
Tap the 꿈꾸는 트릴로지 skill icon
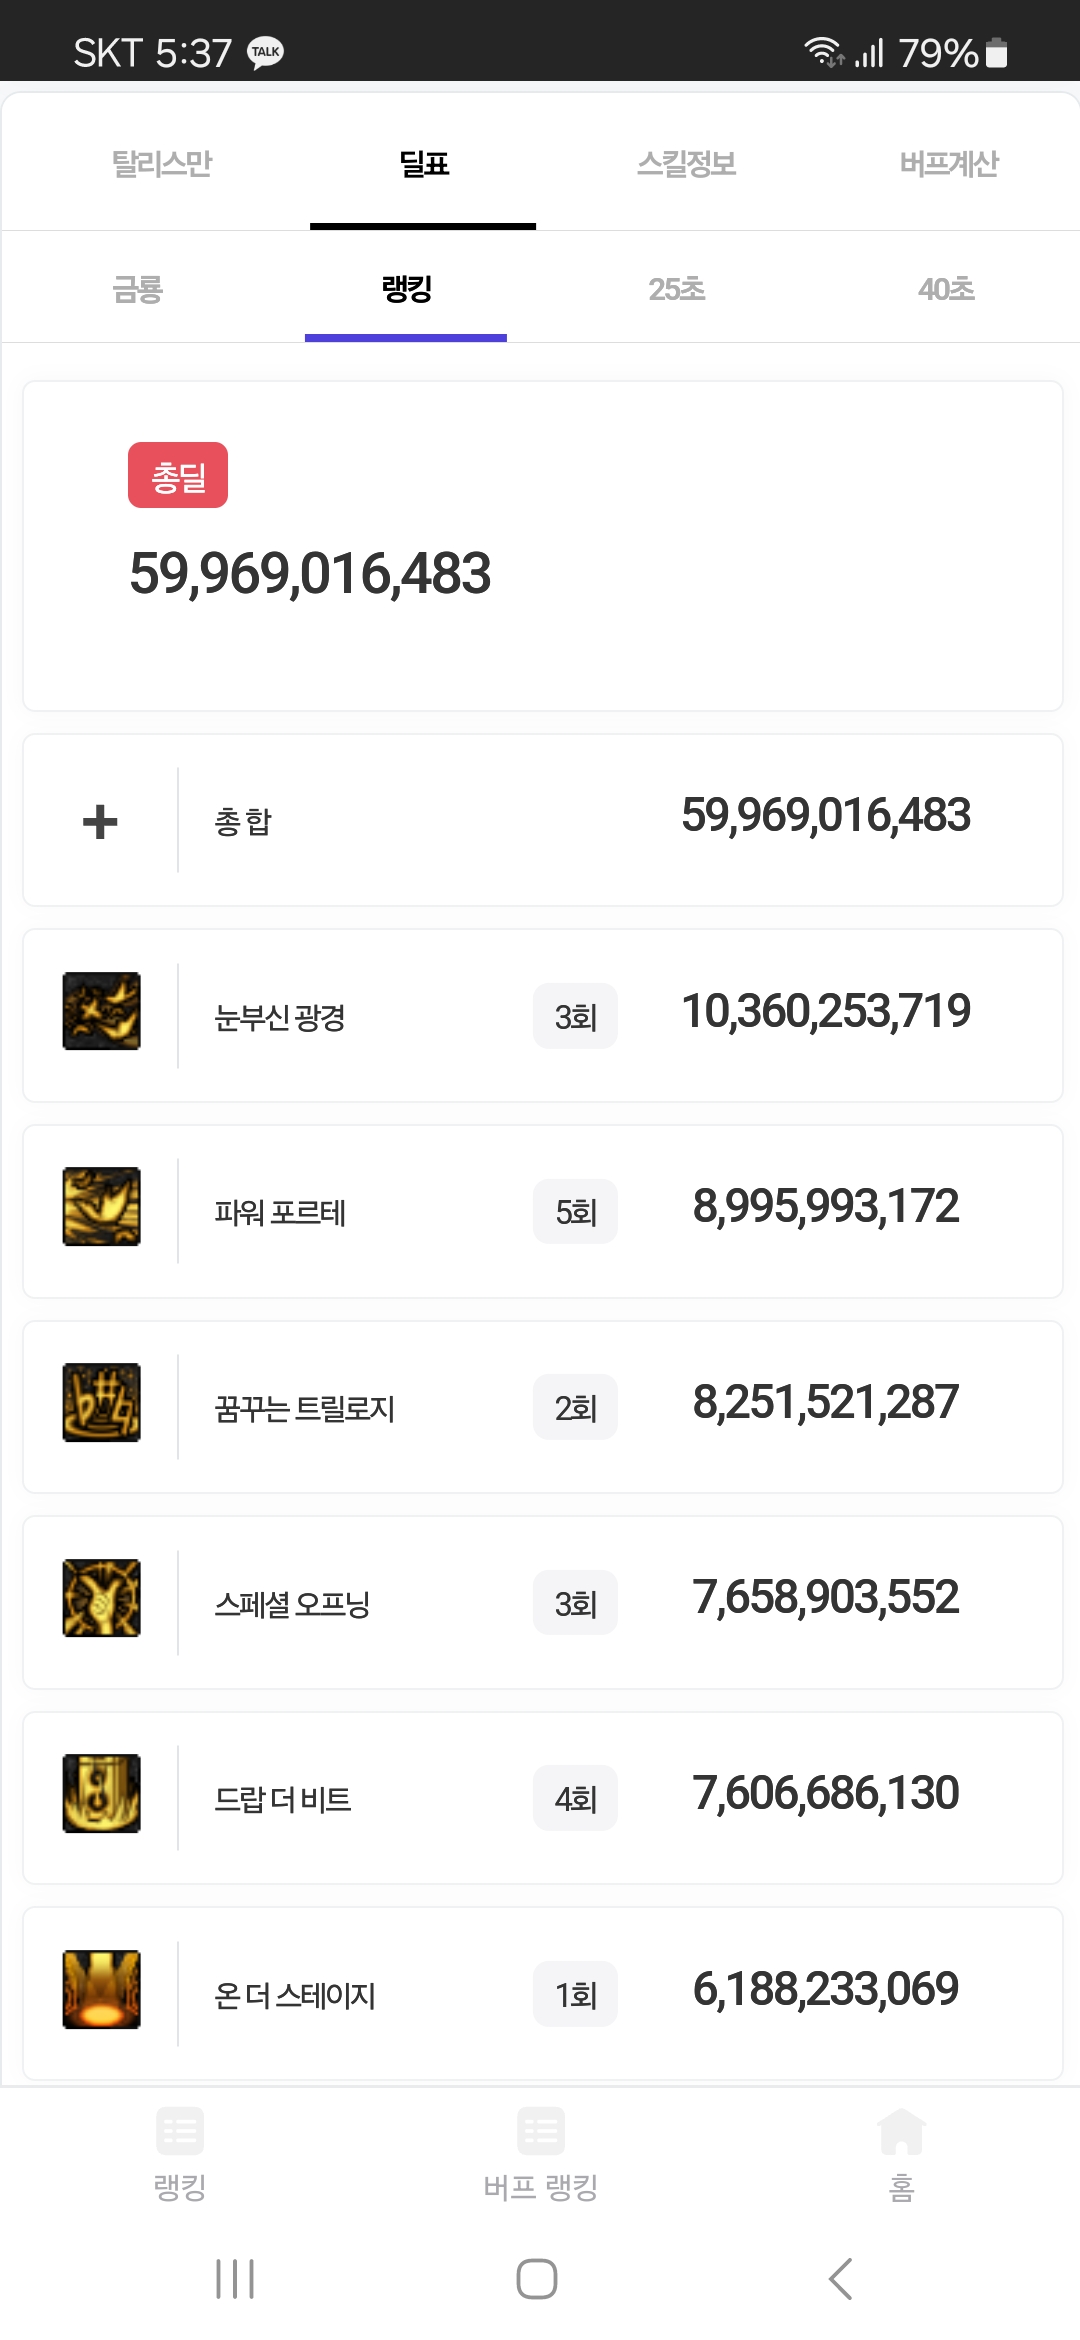[x=101, y=1402]
